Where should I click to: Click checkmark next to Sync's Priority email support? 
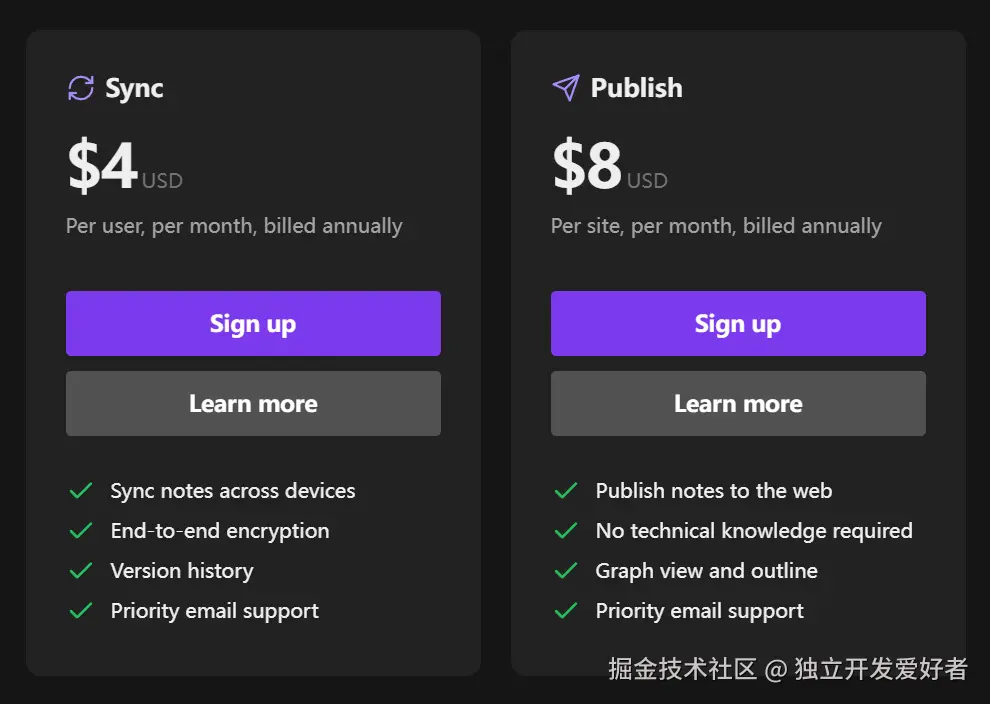click(x=81, y=611)
